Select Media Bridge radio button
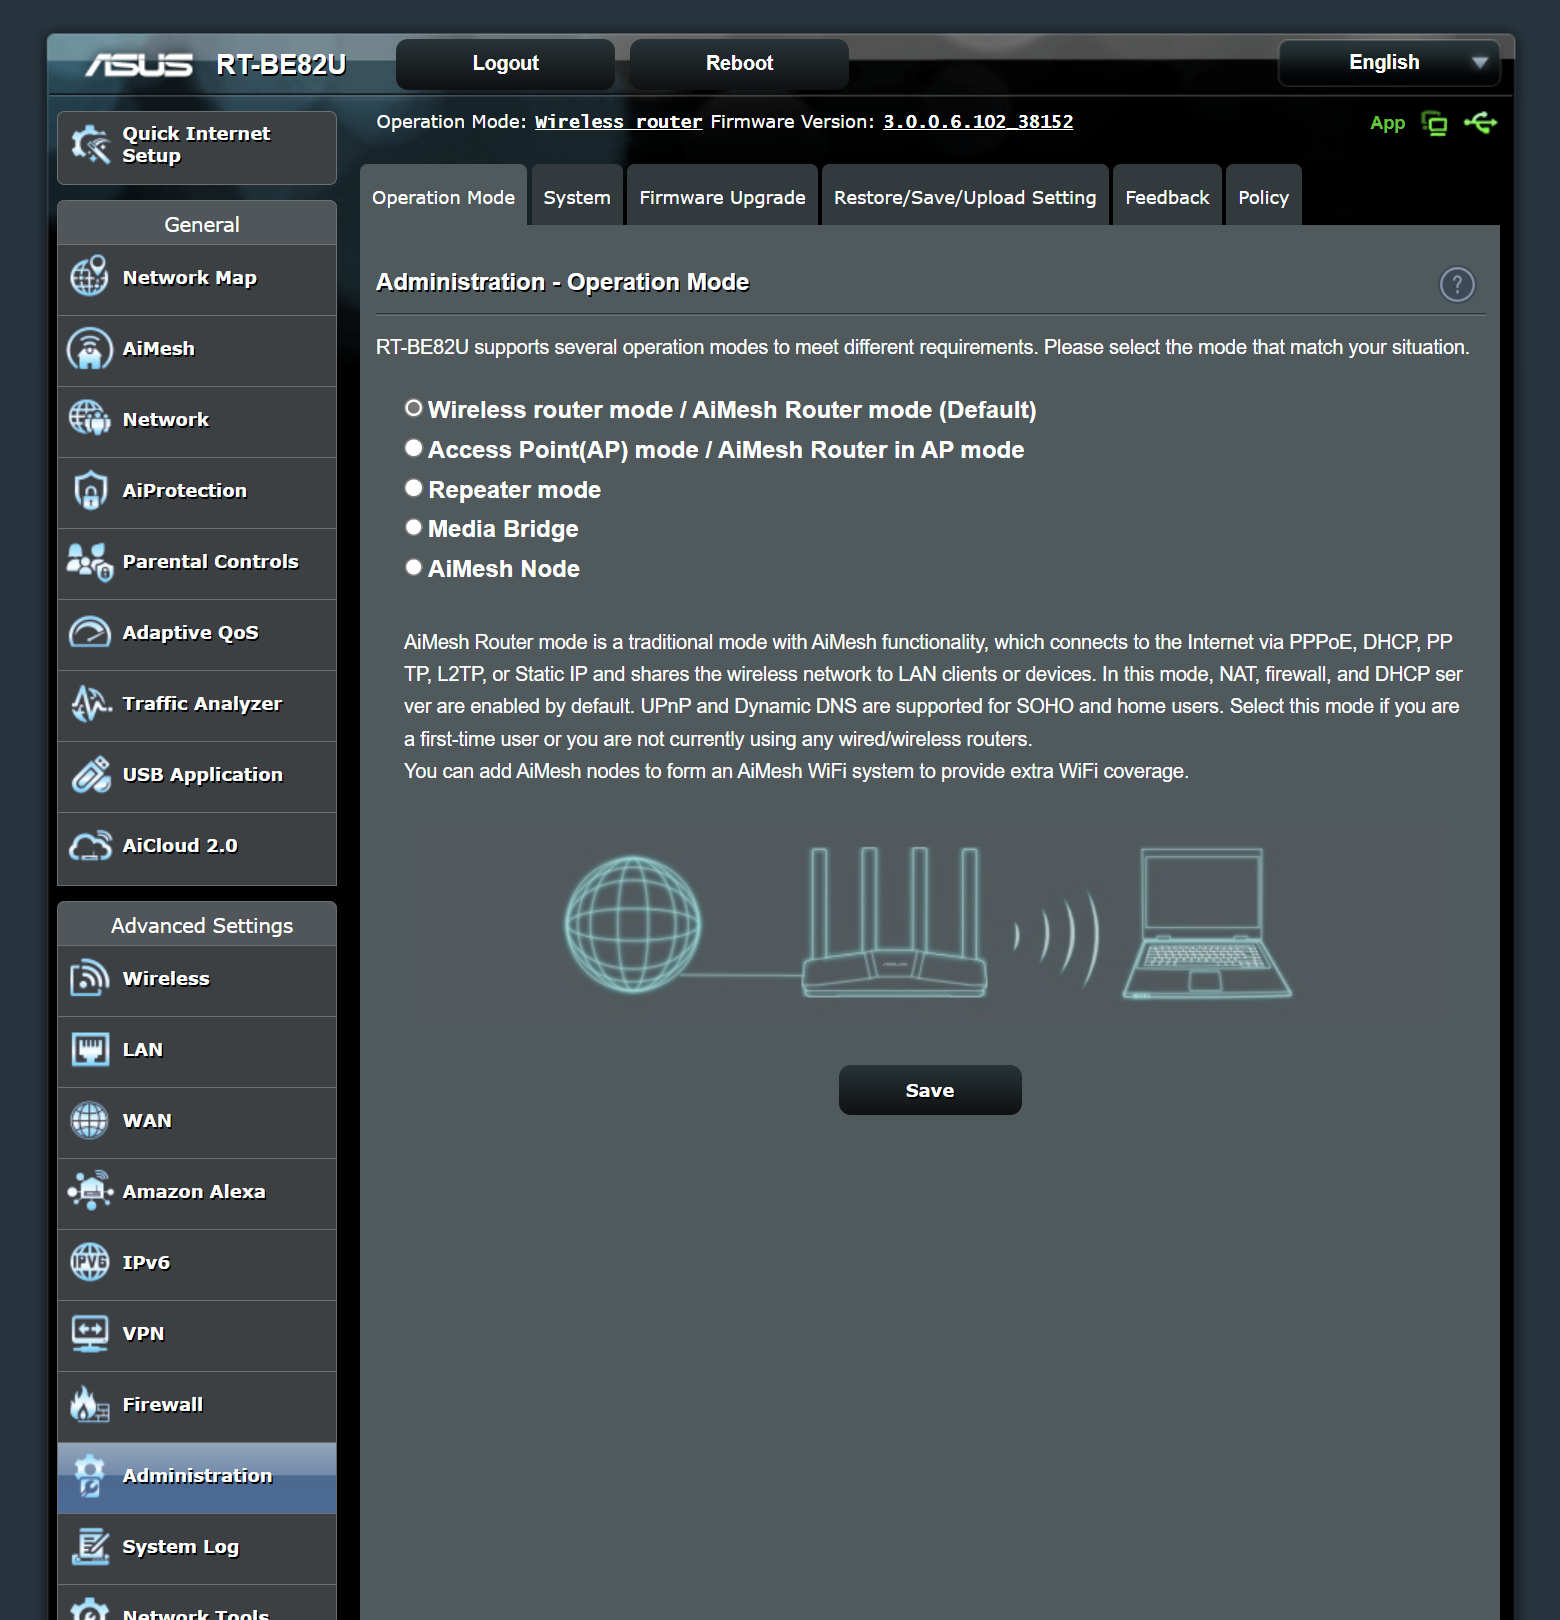 tap(413, 527)
